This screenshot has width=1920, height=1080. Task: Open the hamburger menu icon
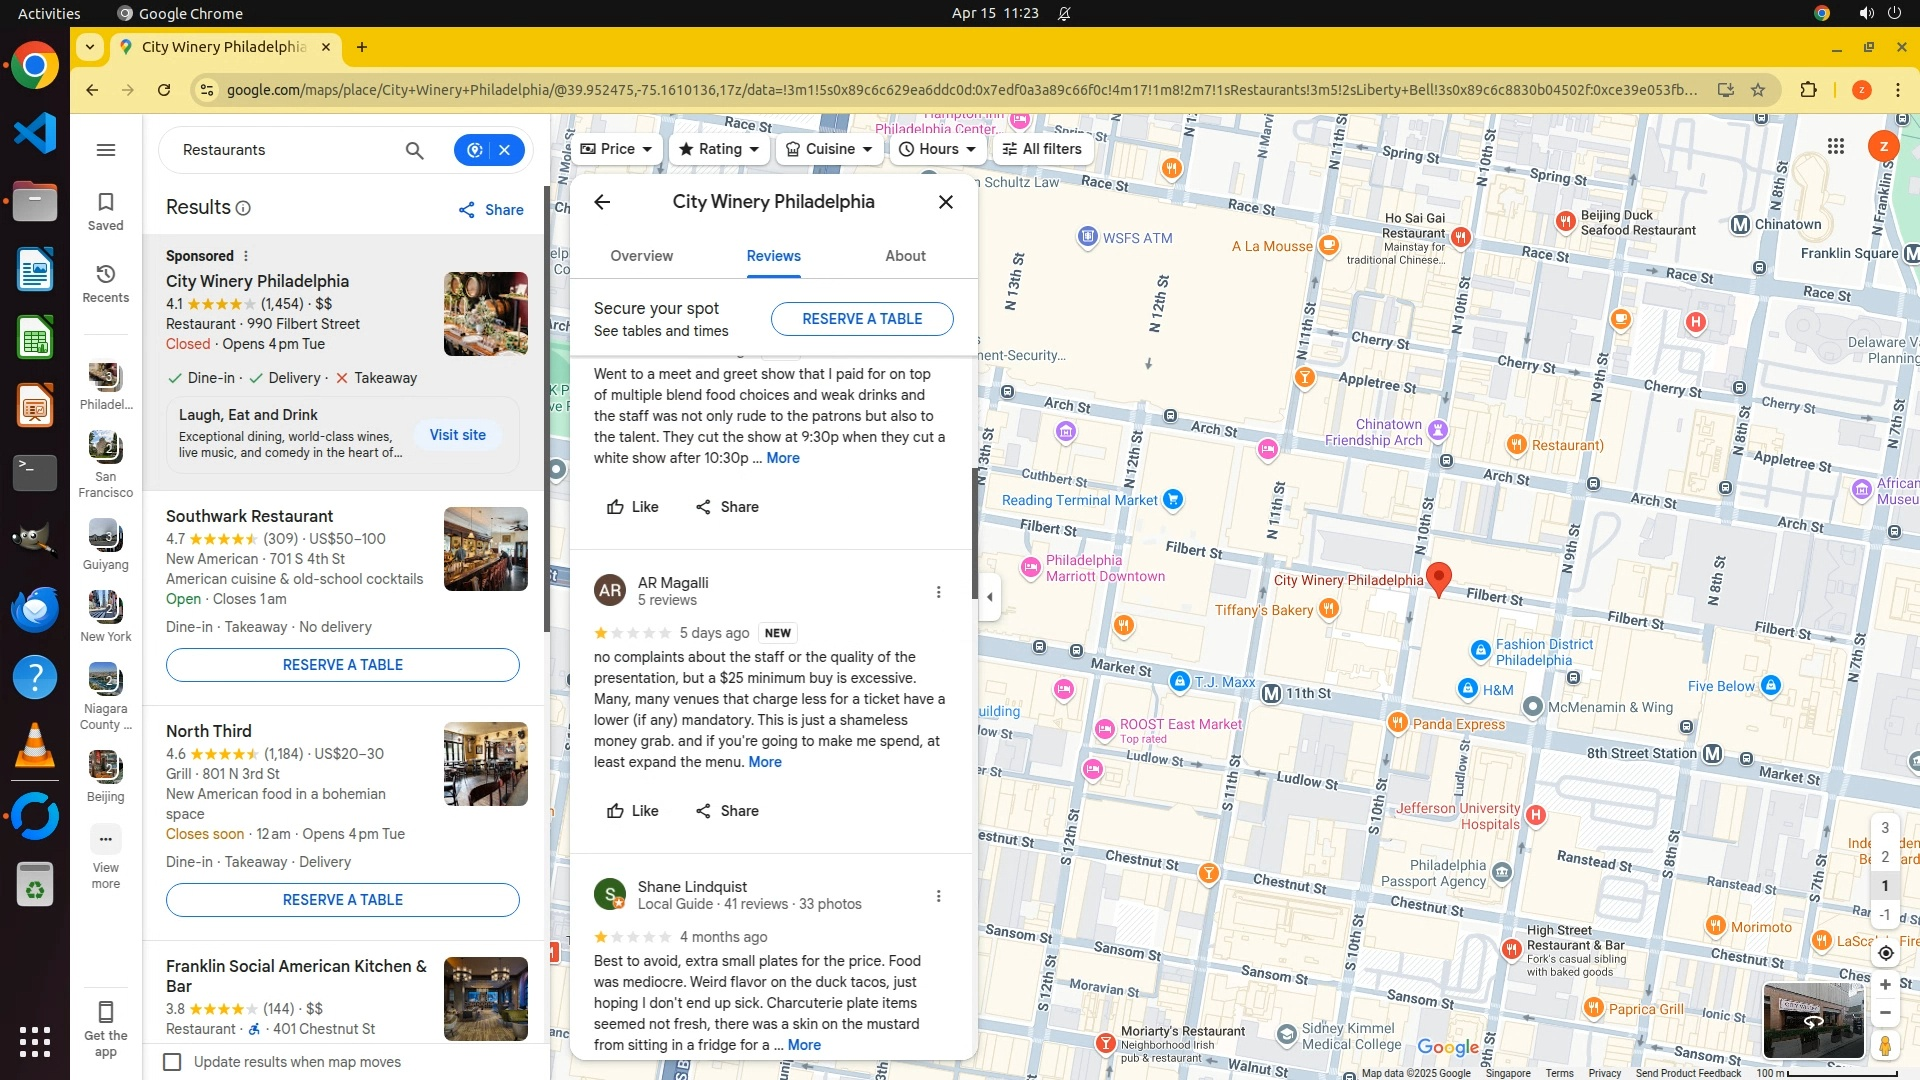pyautogui.click(x=106, y=150)
